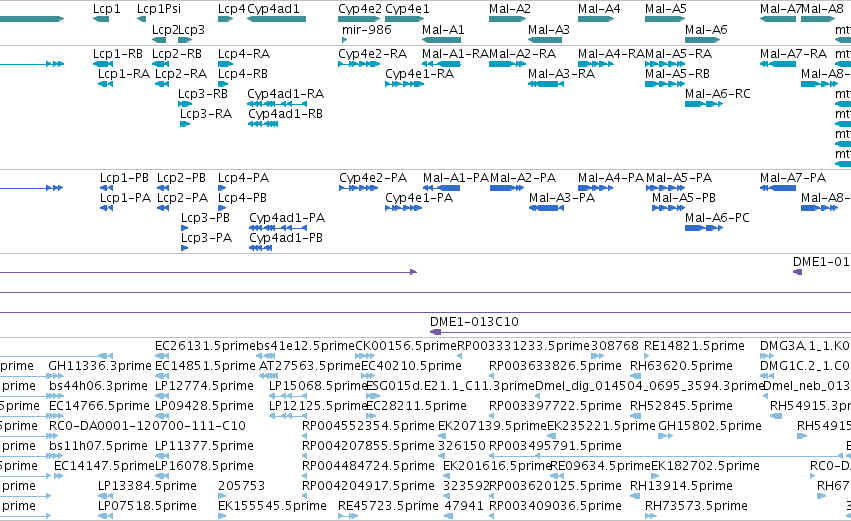Select EST EK182702.5prime label
This screenshot has width=851, height=521.
click(705, 466)
